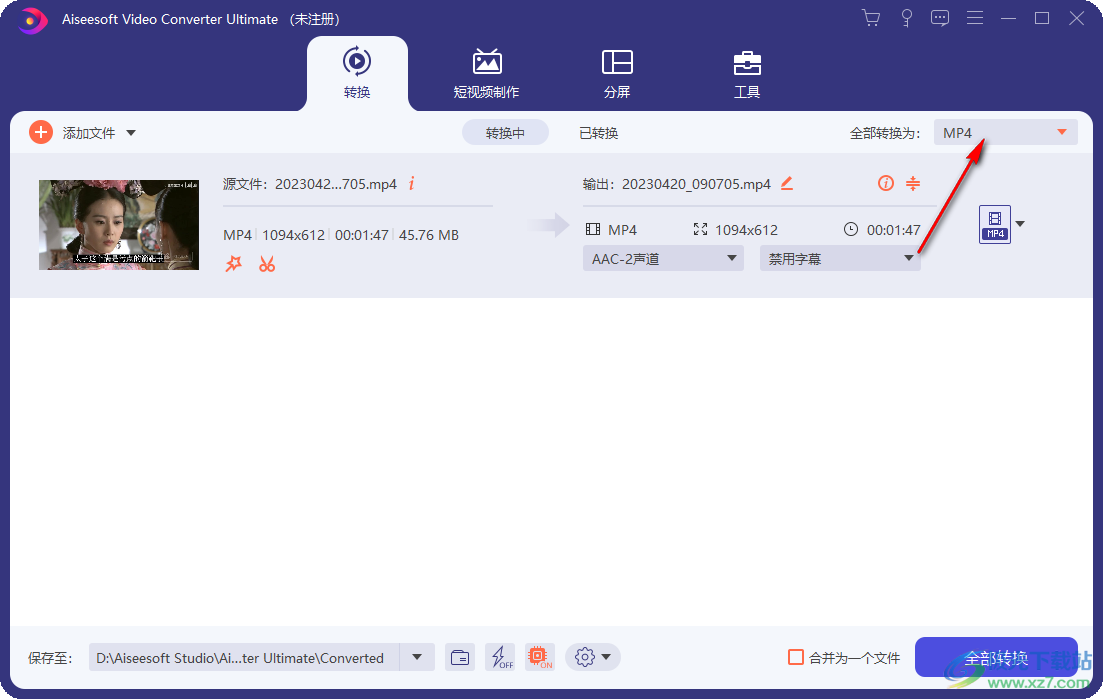Switch to the 工具 tab
Screen dimensions: 1103x699
tap(747, 73)
